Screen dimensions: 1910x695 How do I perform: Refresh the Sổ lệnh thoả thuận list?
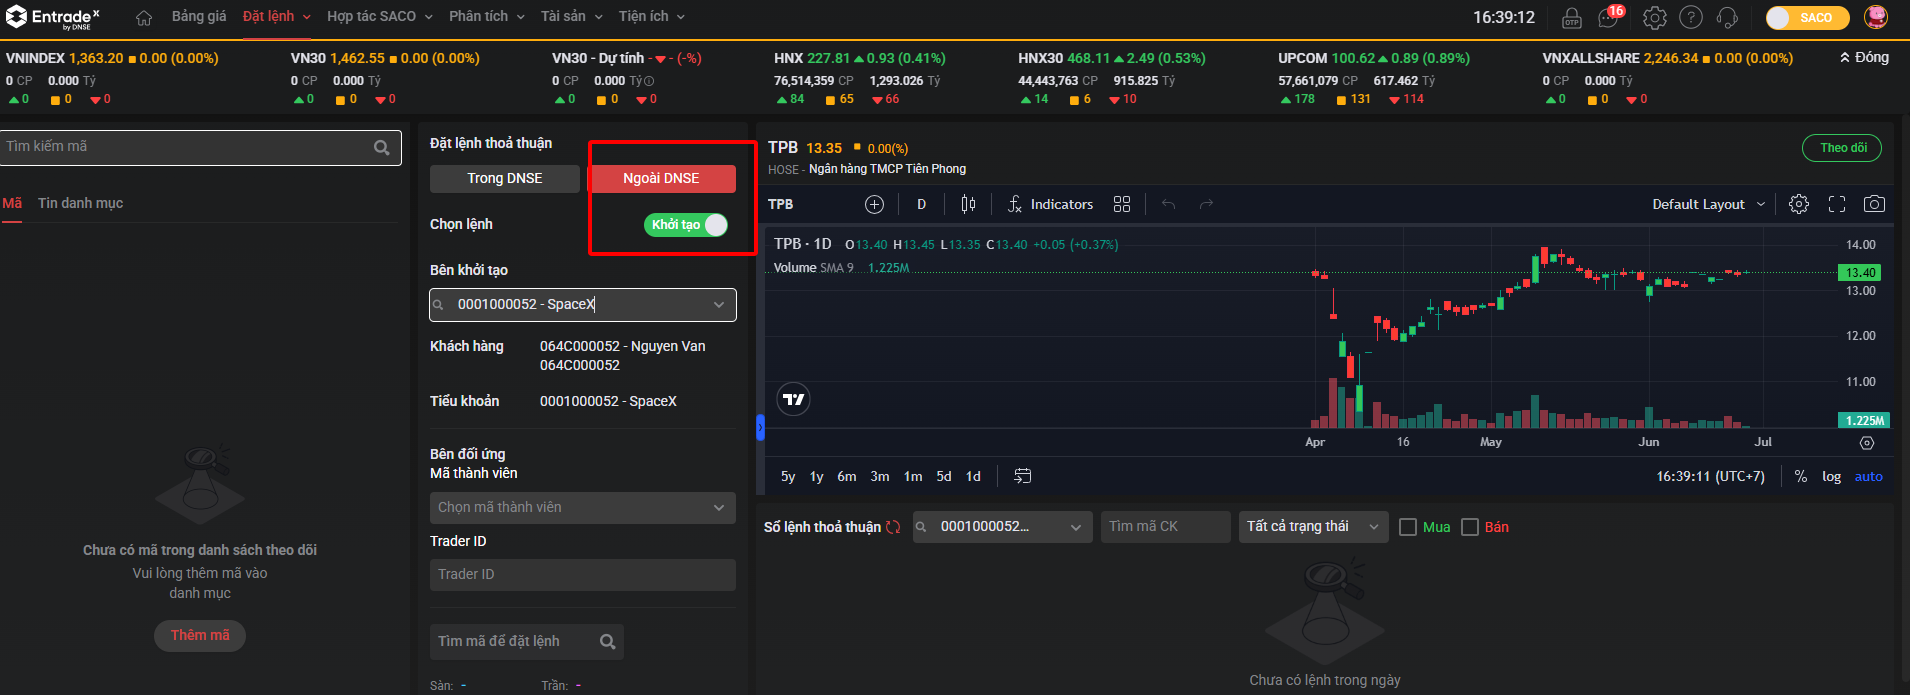[893, 527]
